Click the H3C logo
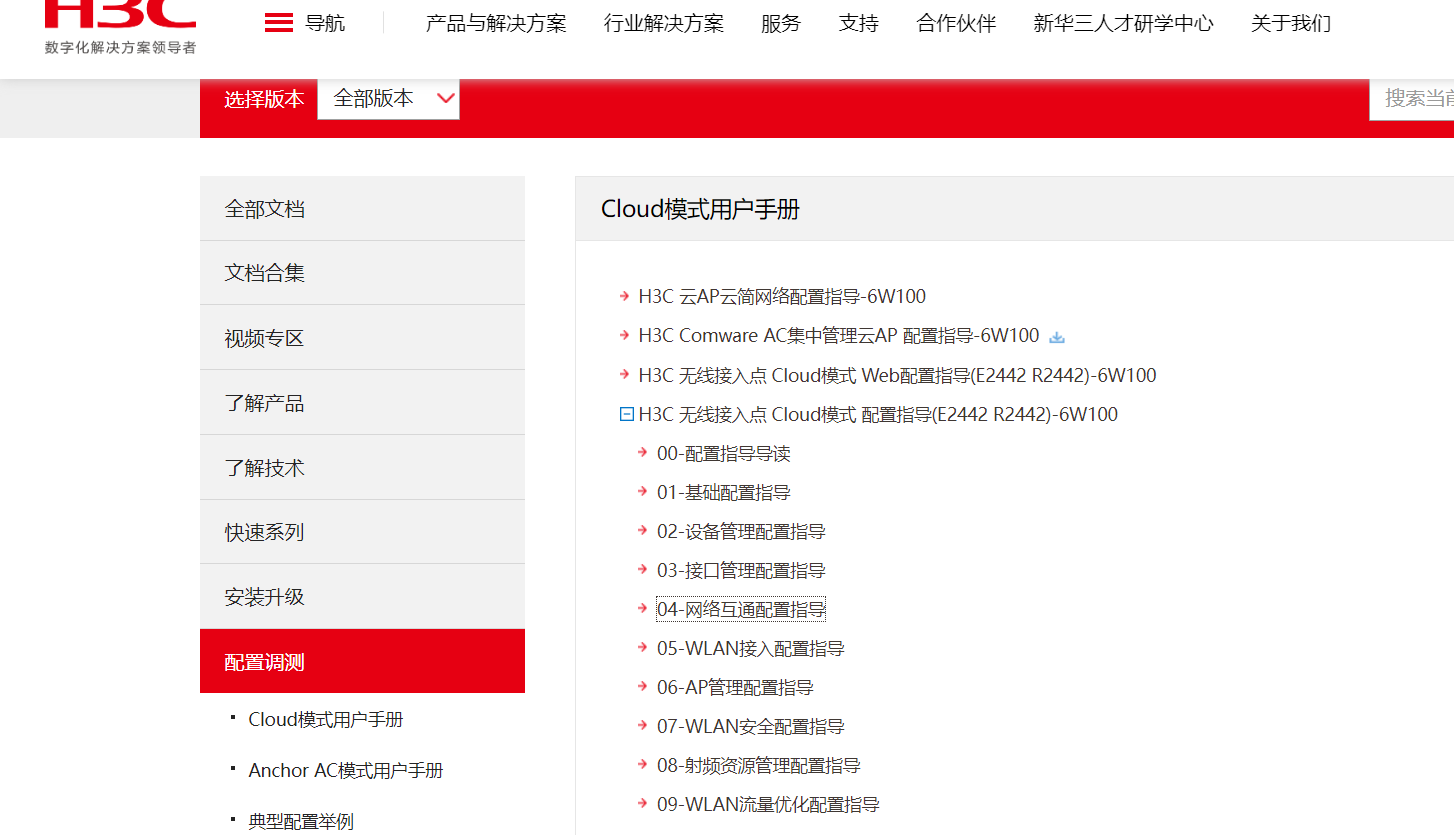This screenshot has width=1454, height=835. 120,27
